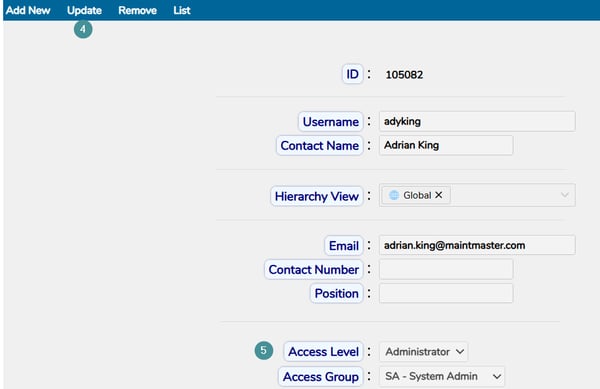Image resolution: width=600 pixels, height=389 pixels.
Task: Click the Username label
Action: (x=331, y=122)
